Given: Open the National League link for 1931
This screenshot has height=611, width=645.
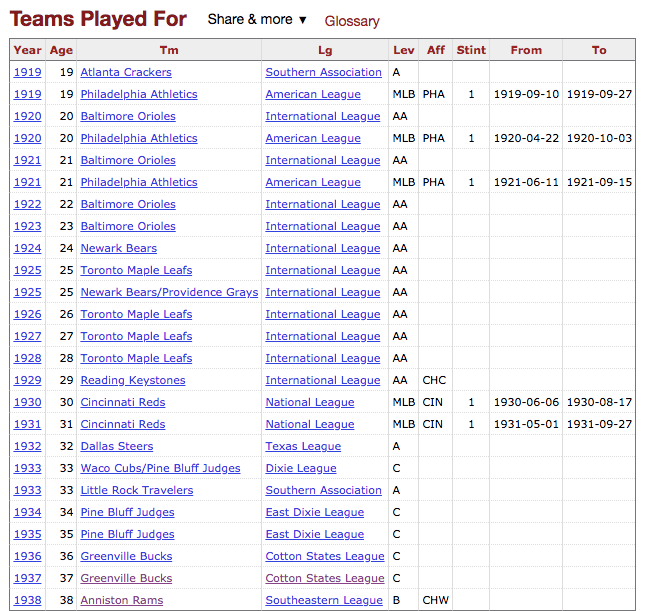Looking at the screenshot, I should 310,424.
